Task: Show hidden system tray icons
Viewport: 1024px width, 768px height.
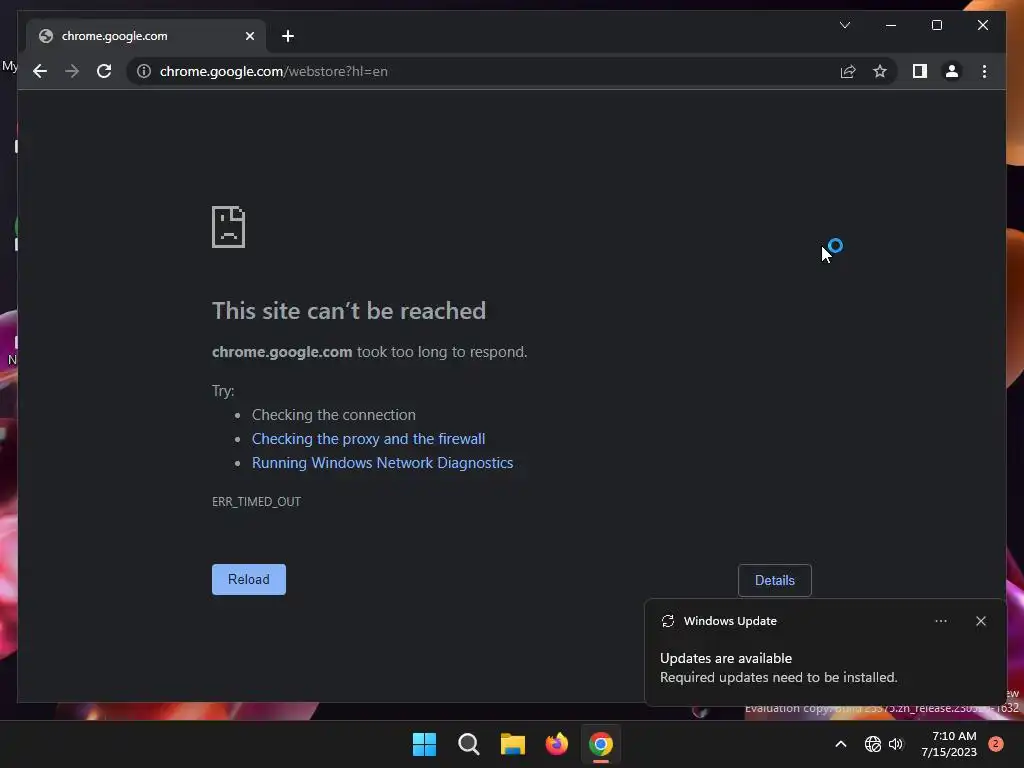Action: point(841,744)
